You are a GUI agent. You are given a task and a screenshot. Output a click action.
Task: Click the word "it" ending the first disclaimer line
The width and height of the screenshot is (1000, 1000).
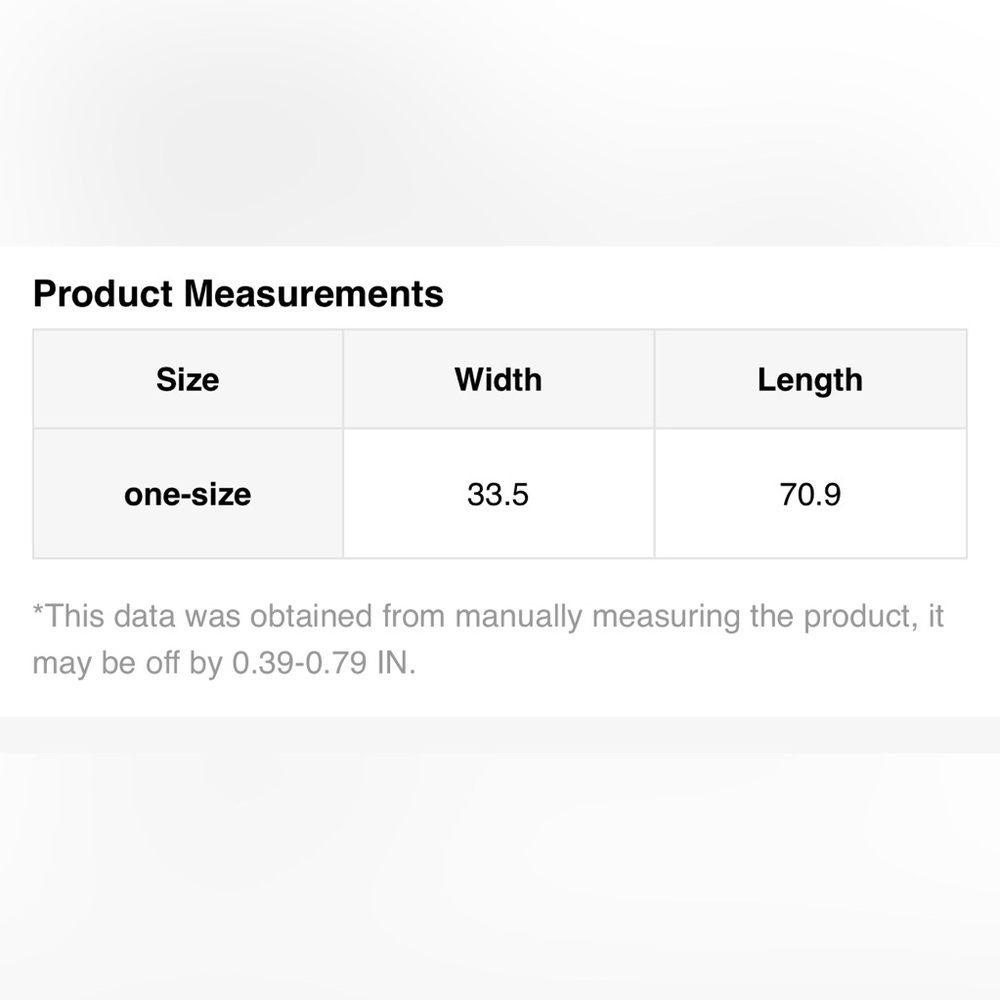pos(935,616)
